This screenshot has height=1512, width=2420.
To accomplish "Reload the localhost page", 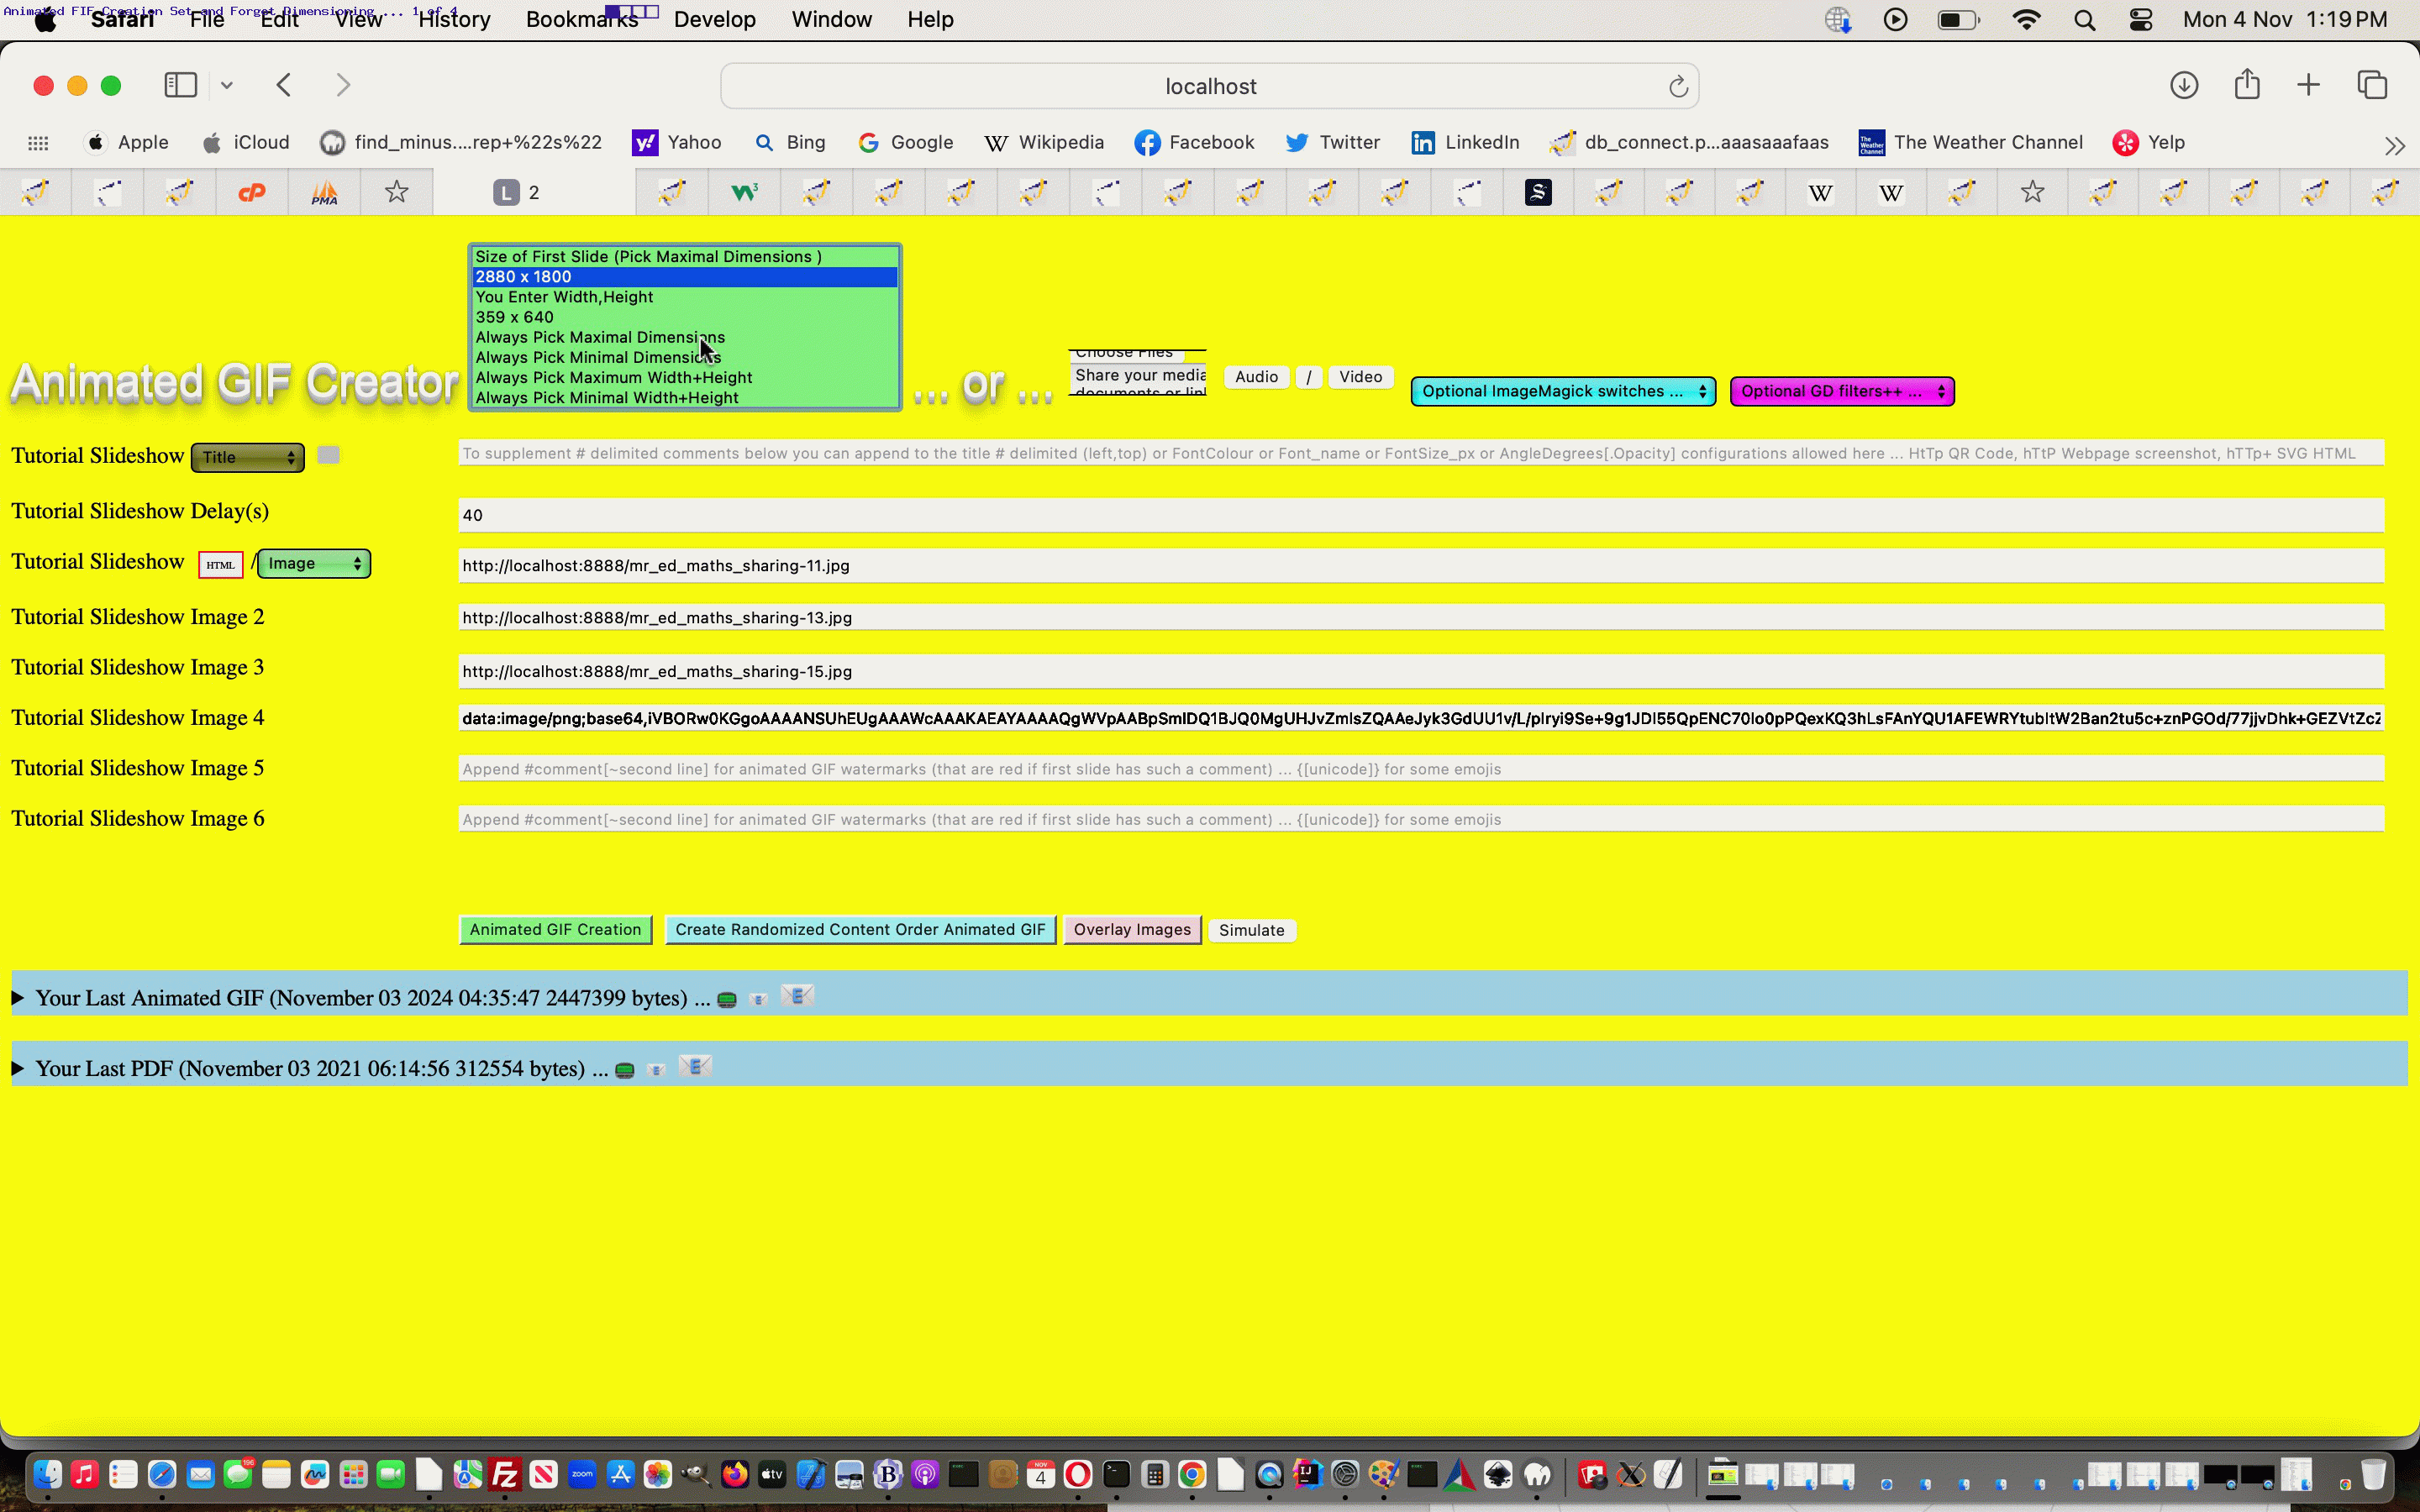I will click(1678, 87).
